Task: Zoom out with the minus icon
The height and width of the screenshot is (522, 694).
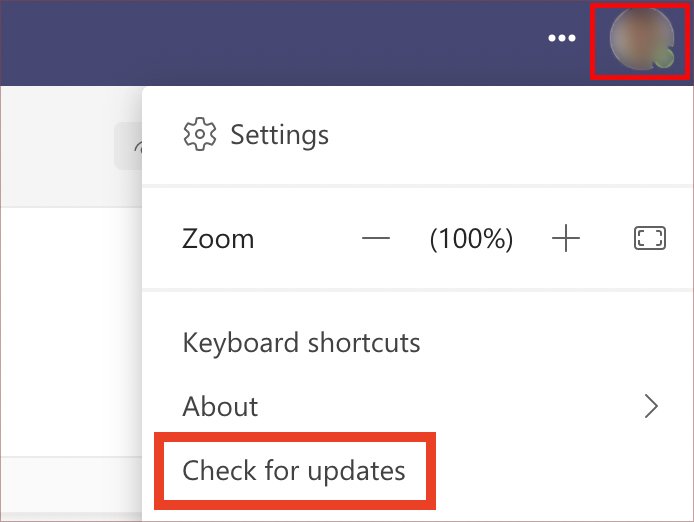Action: [x=376, y=239]
